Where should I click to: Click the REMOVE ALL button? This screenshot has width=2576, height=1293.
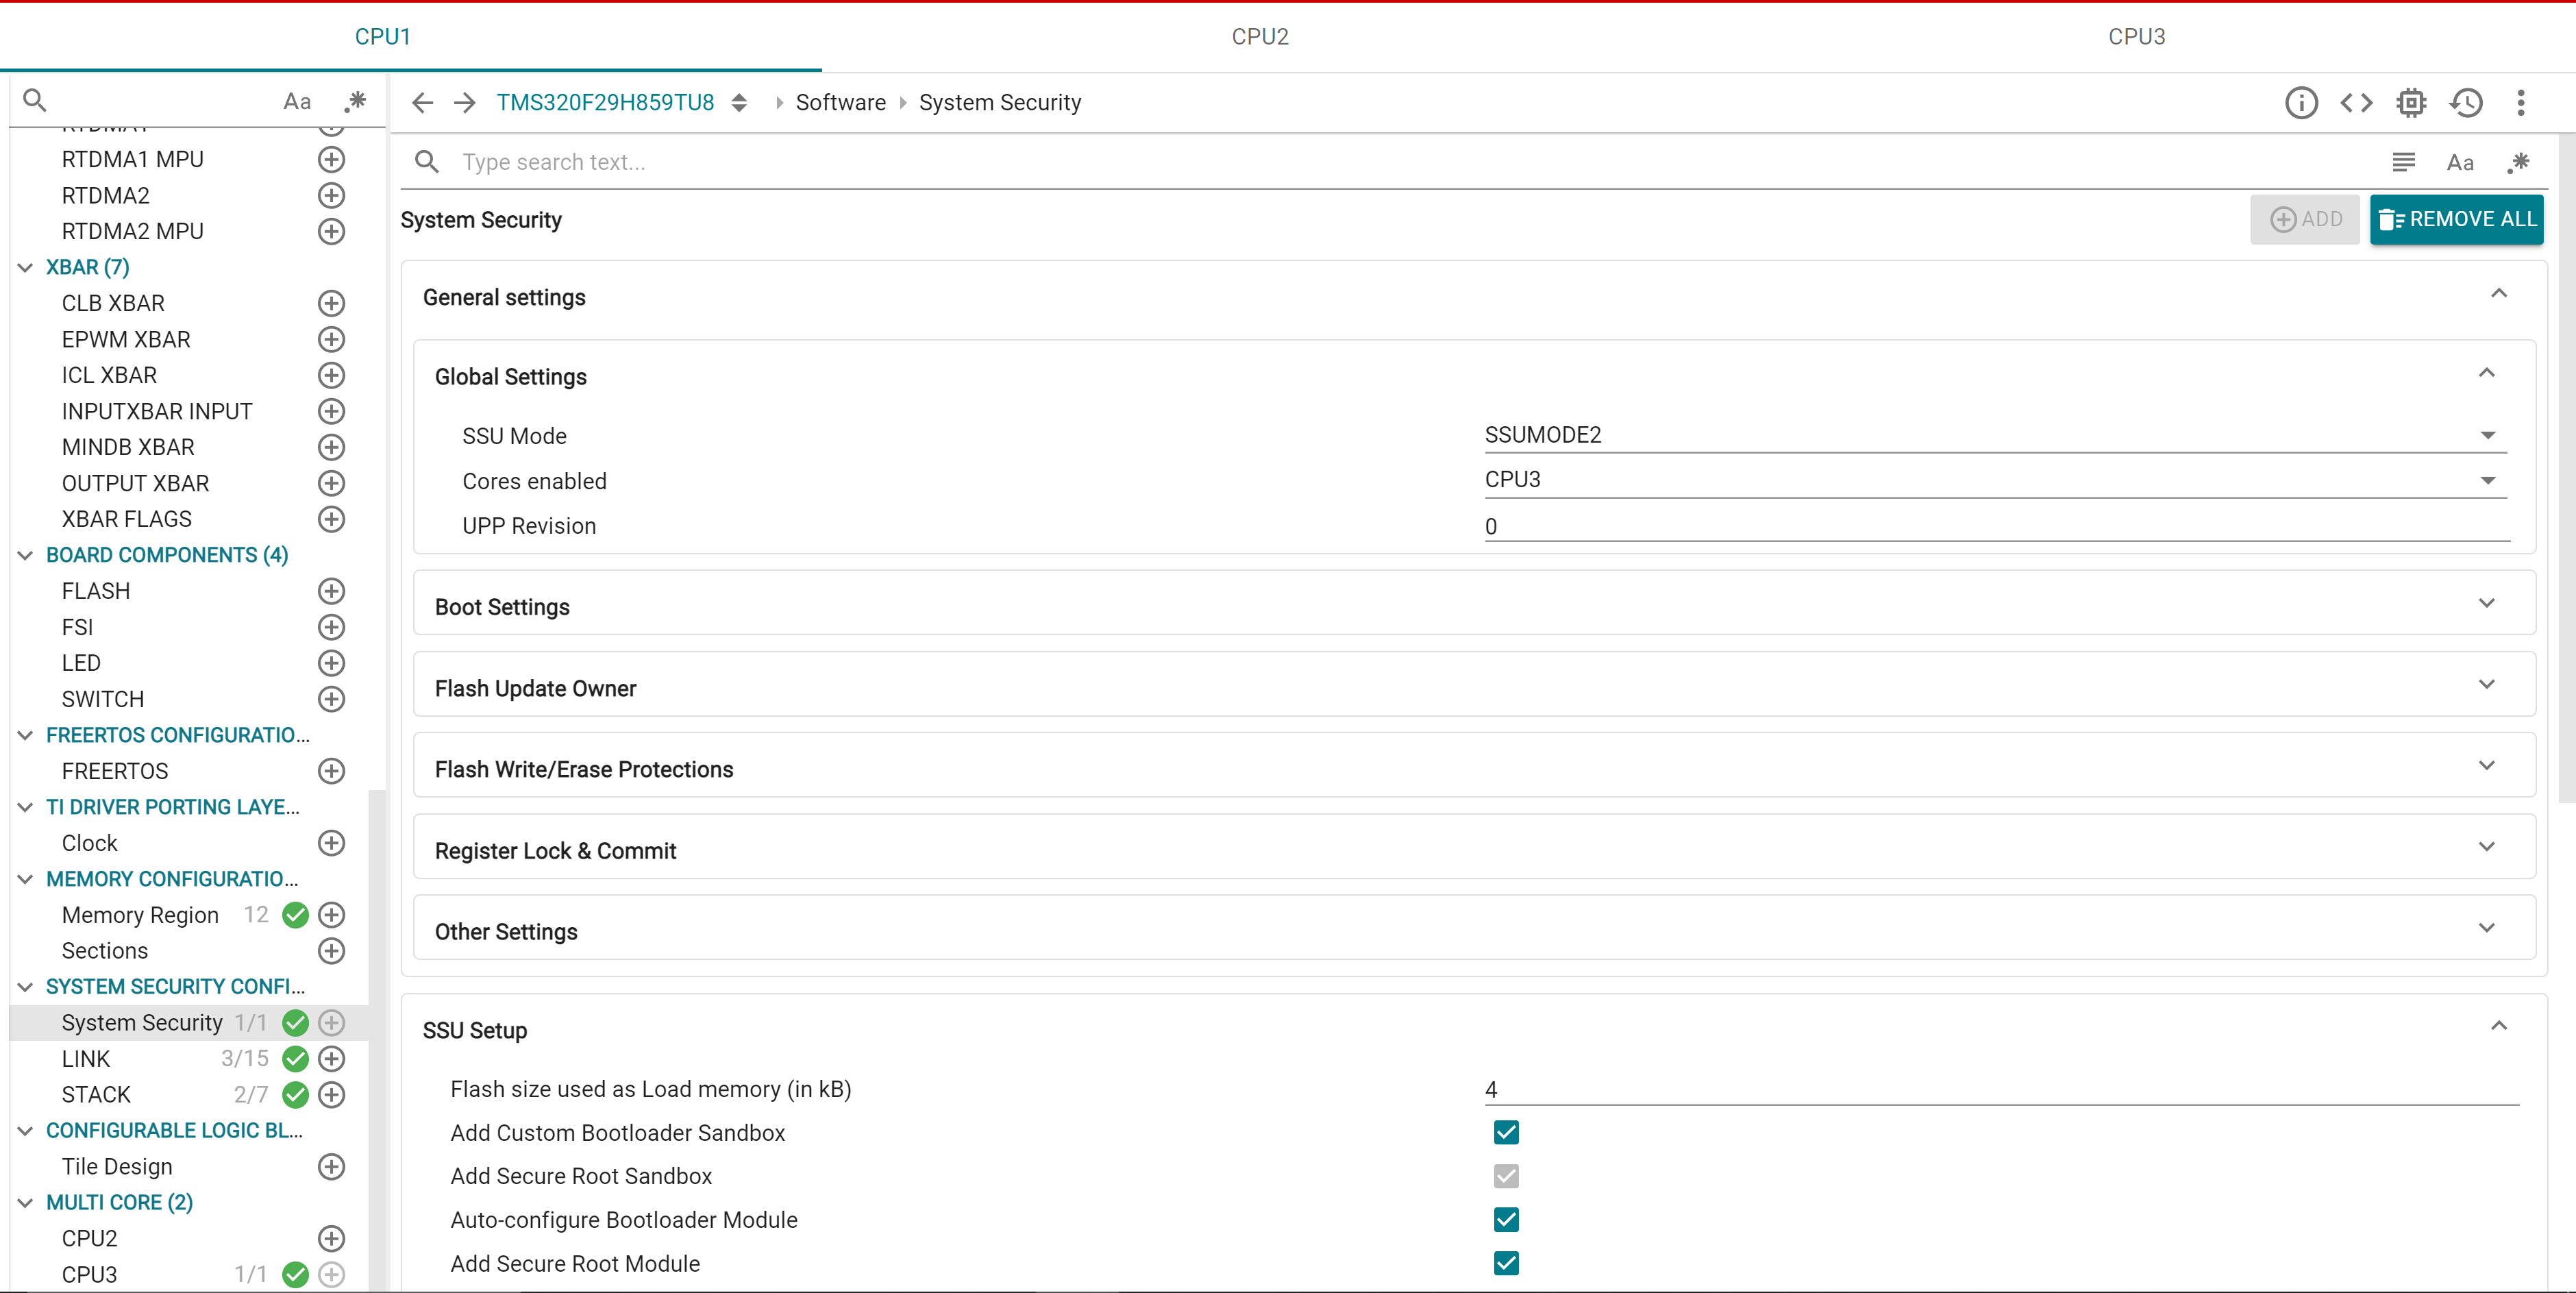2457,219
